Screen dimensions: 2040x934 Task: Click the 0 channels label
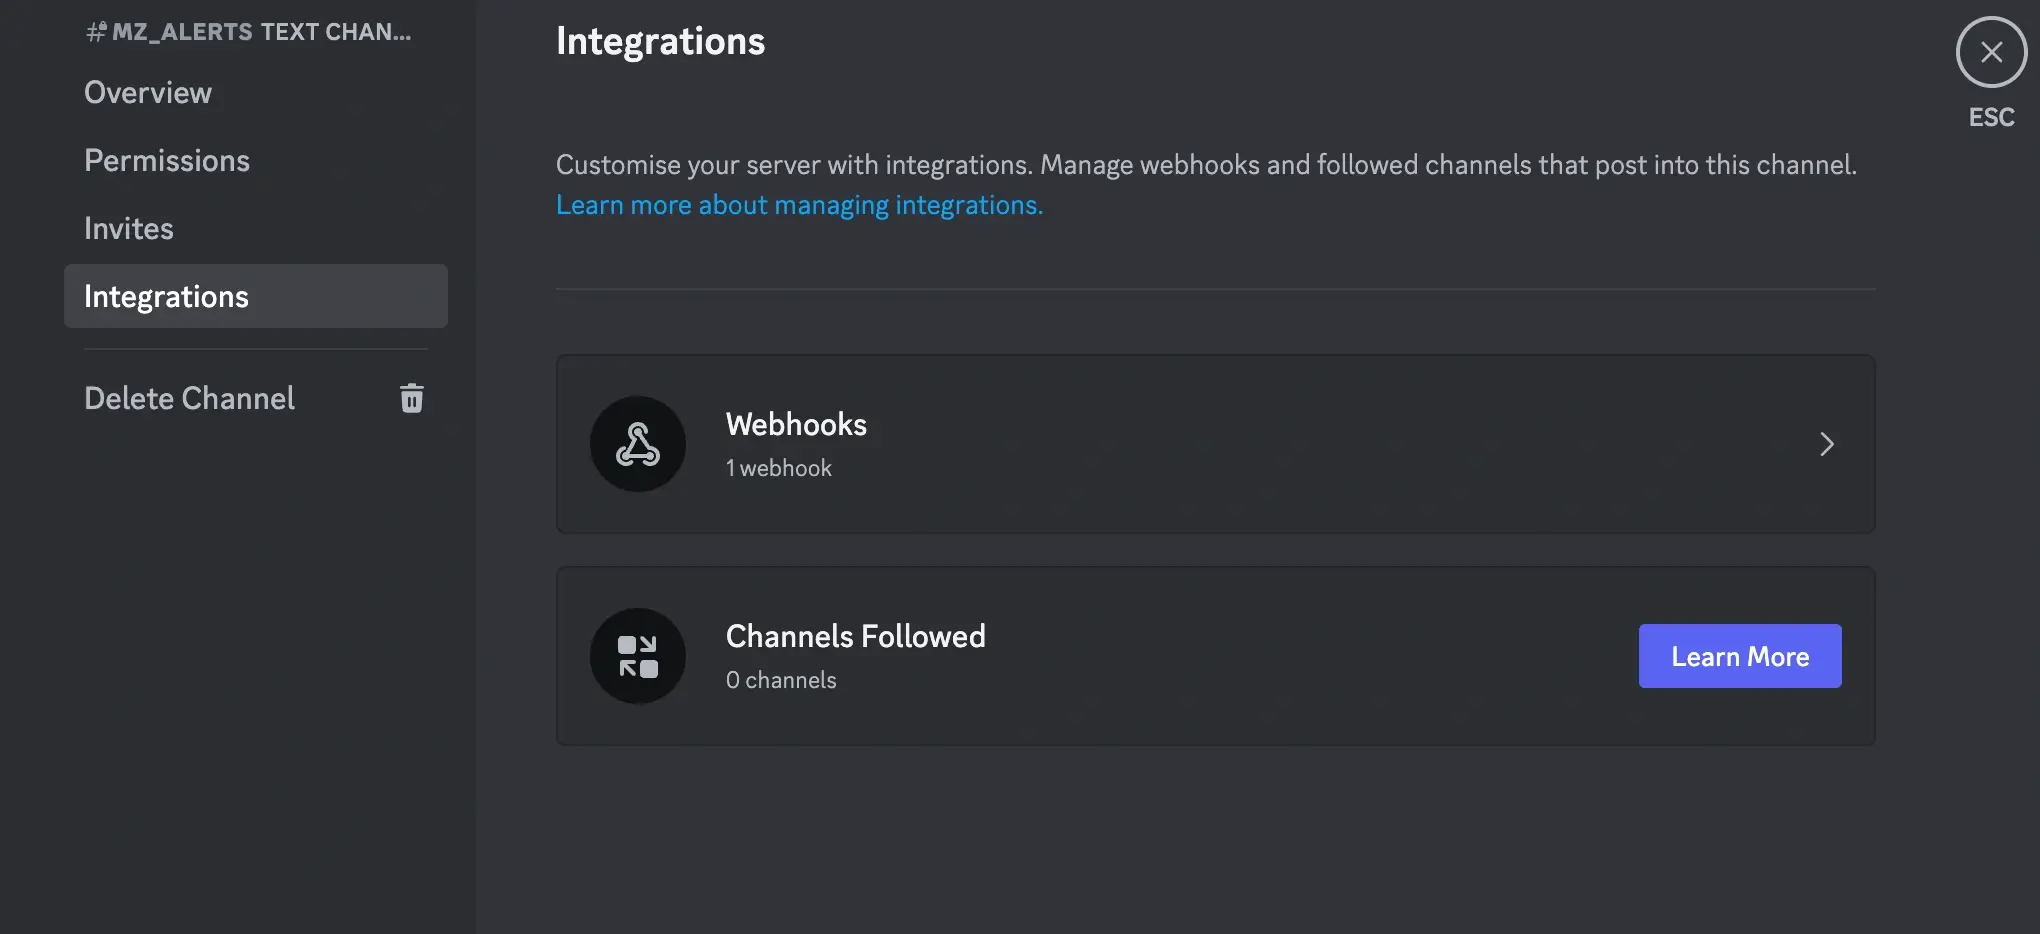(x=781, y=679)
